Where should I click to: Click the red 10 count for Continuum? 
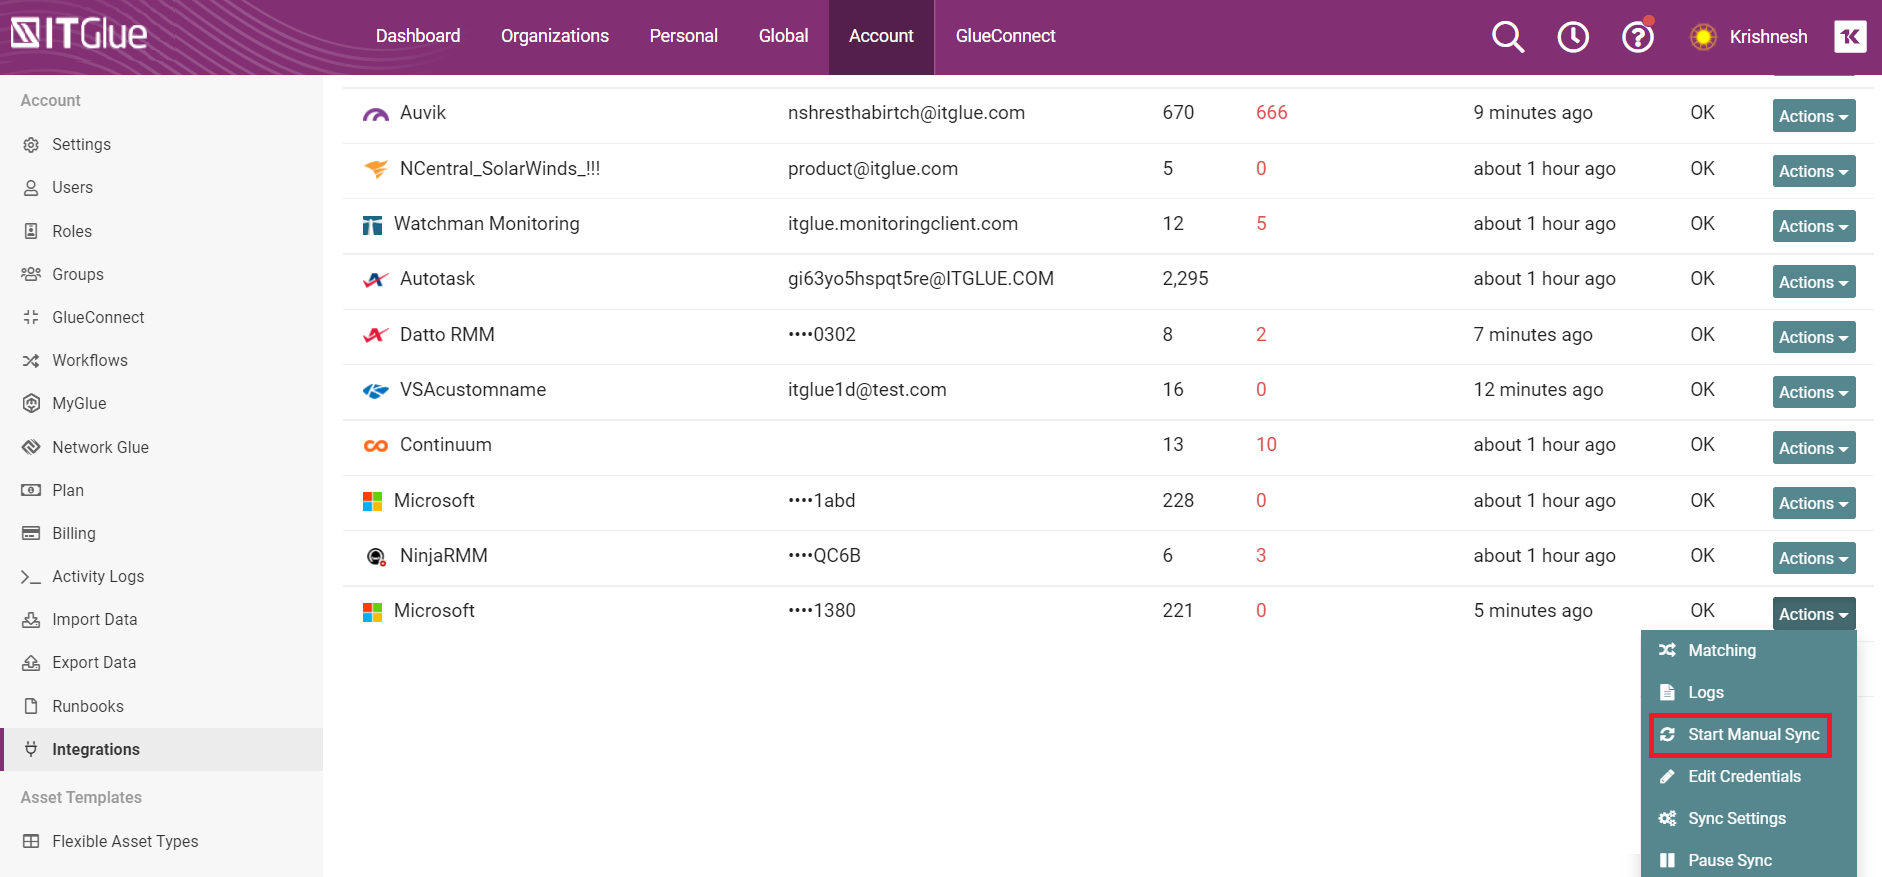1266,445
